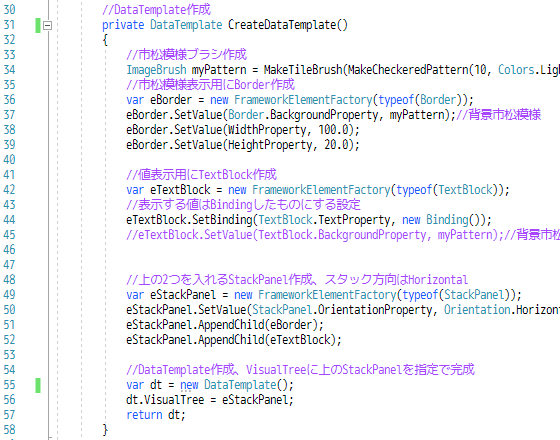The height and width of the screenshot is (440, 560).
Task: Click 'eStackPanel.AppendChild(eBorder)' on line 51
Action: click(222, 325)
